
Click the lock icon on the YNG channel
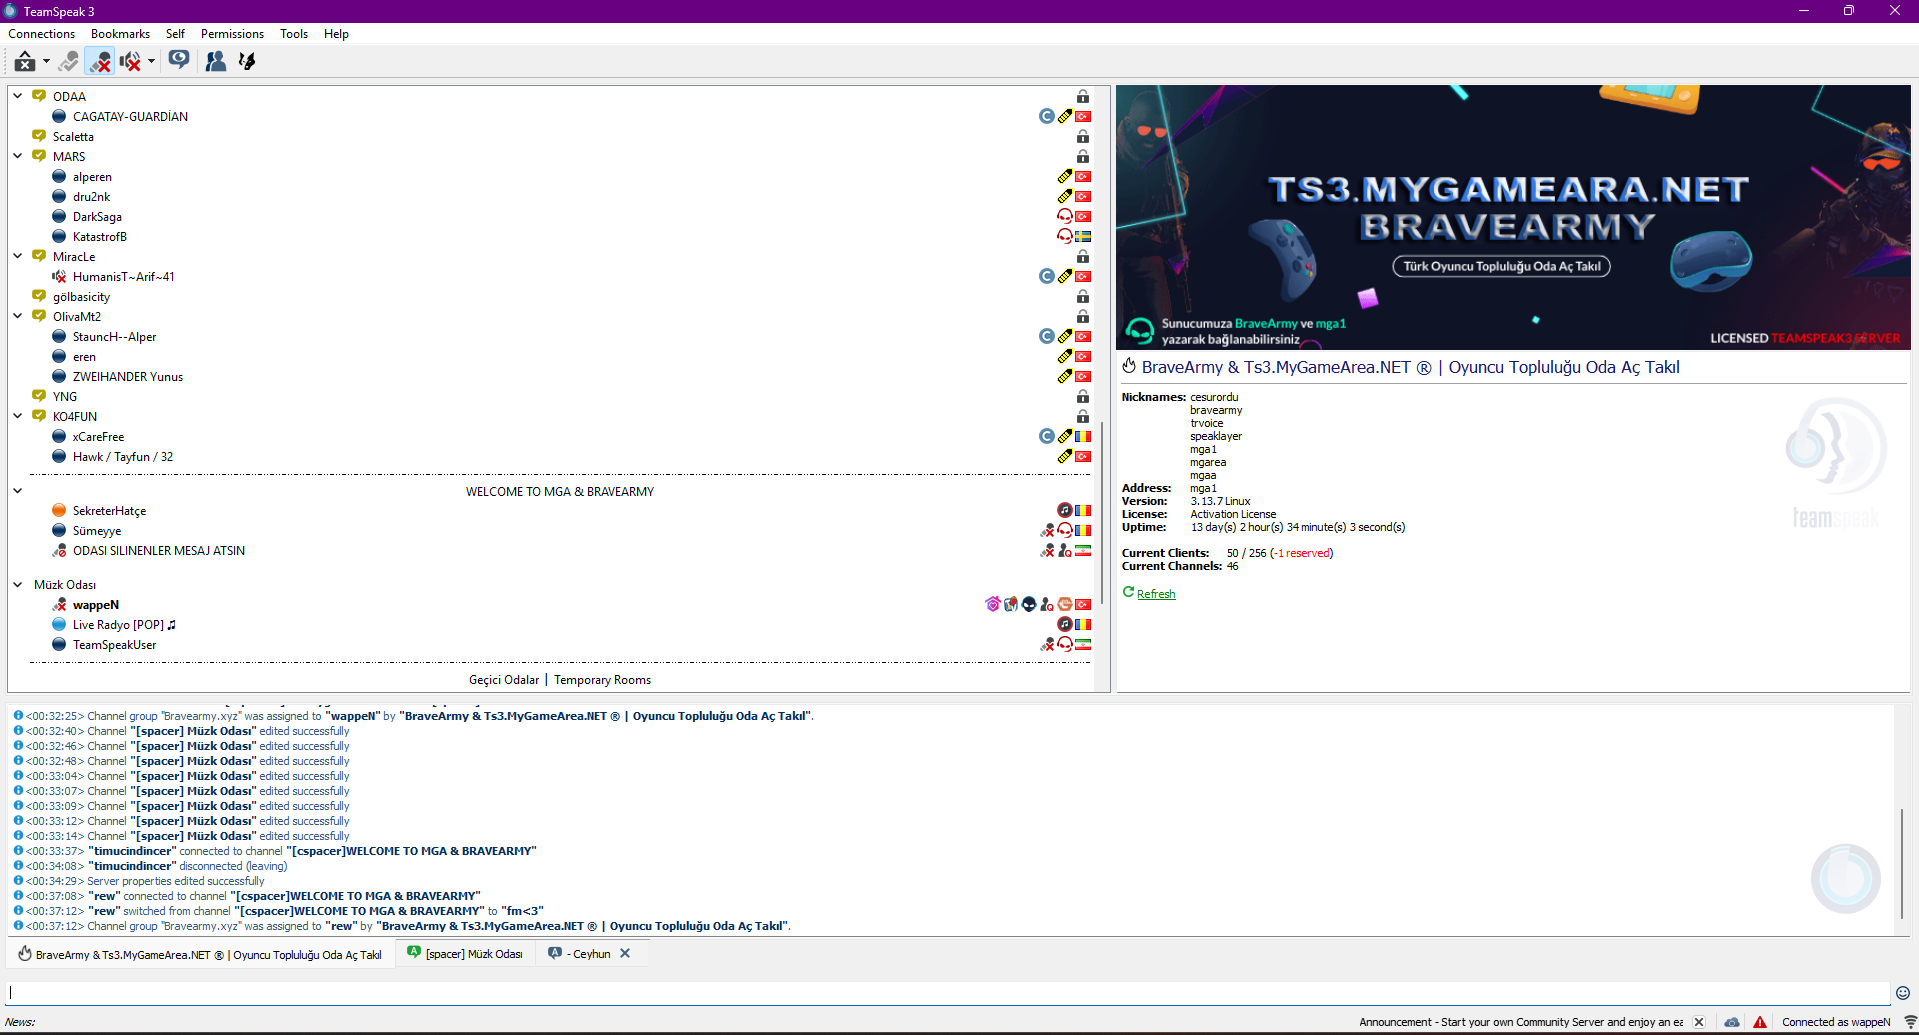point(1083,396)
